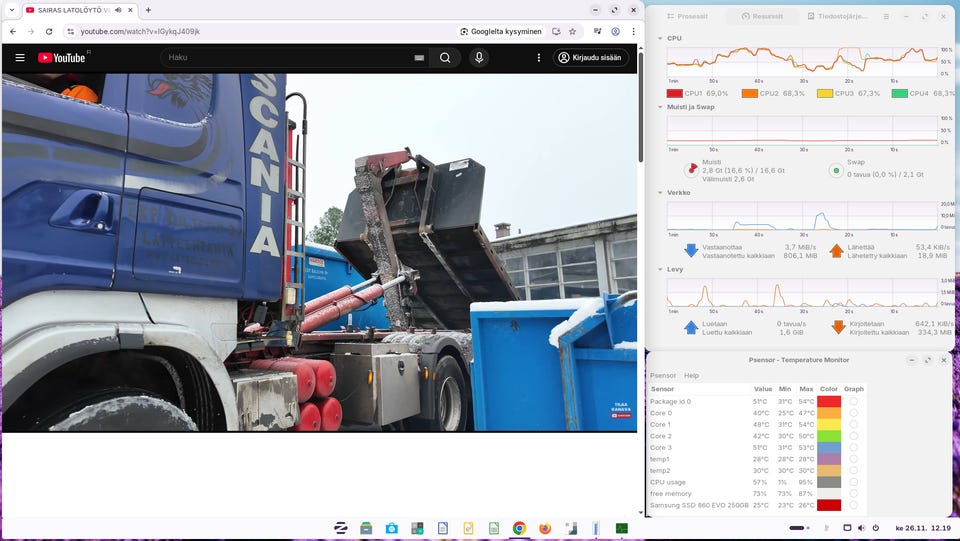Change CPU1 red color swatch
The width and height of the screenshot is (960, 541).
point(674,94)
